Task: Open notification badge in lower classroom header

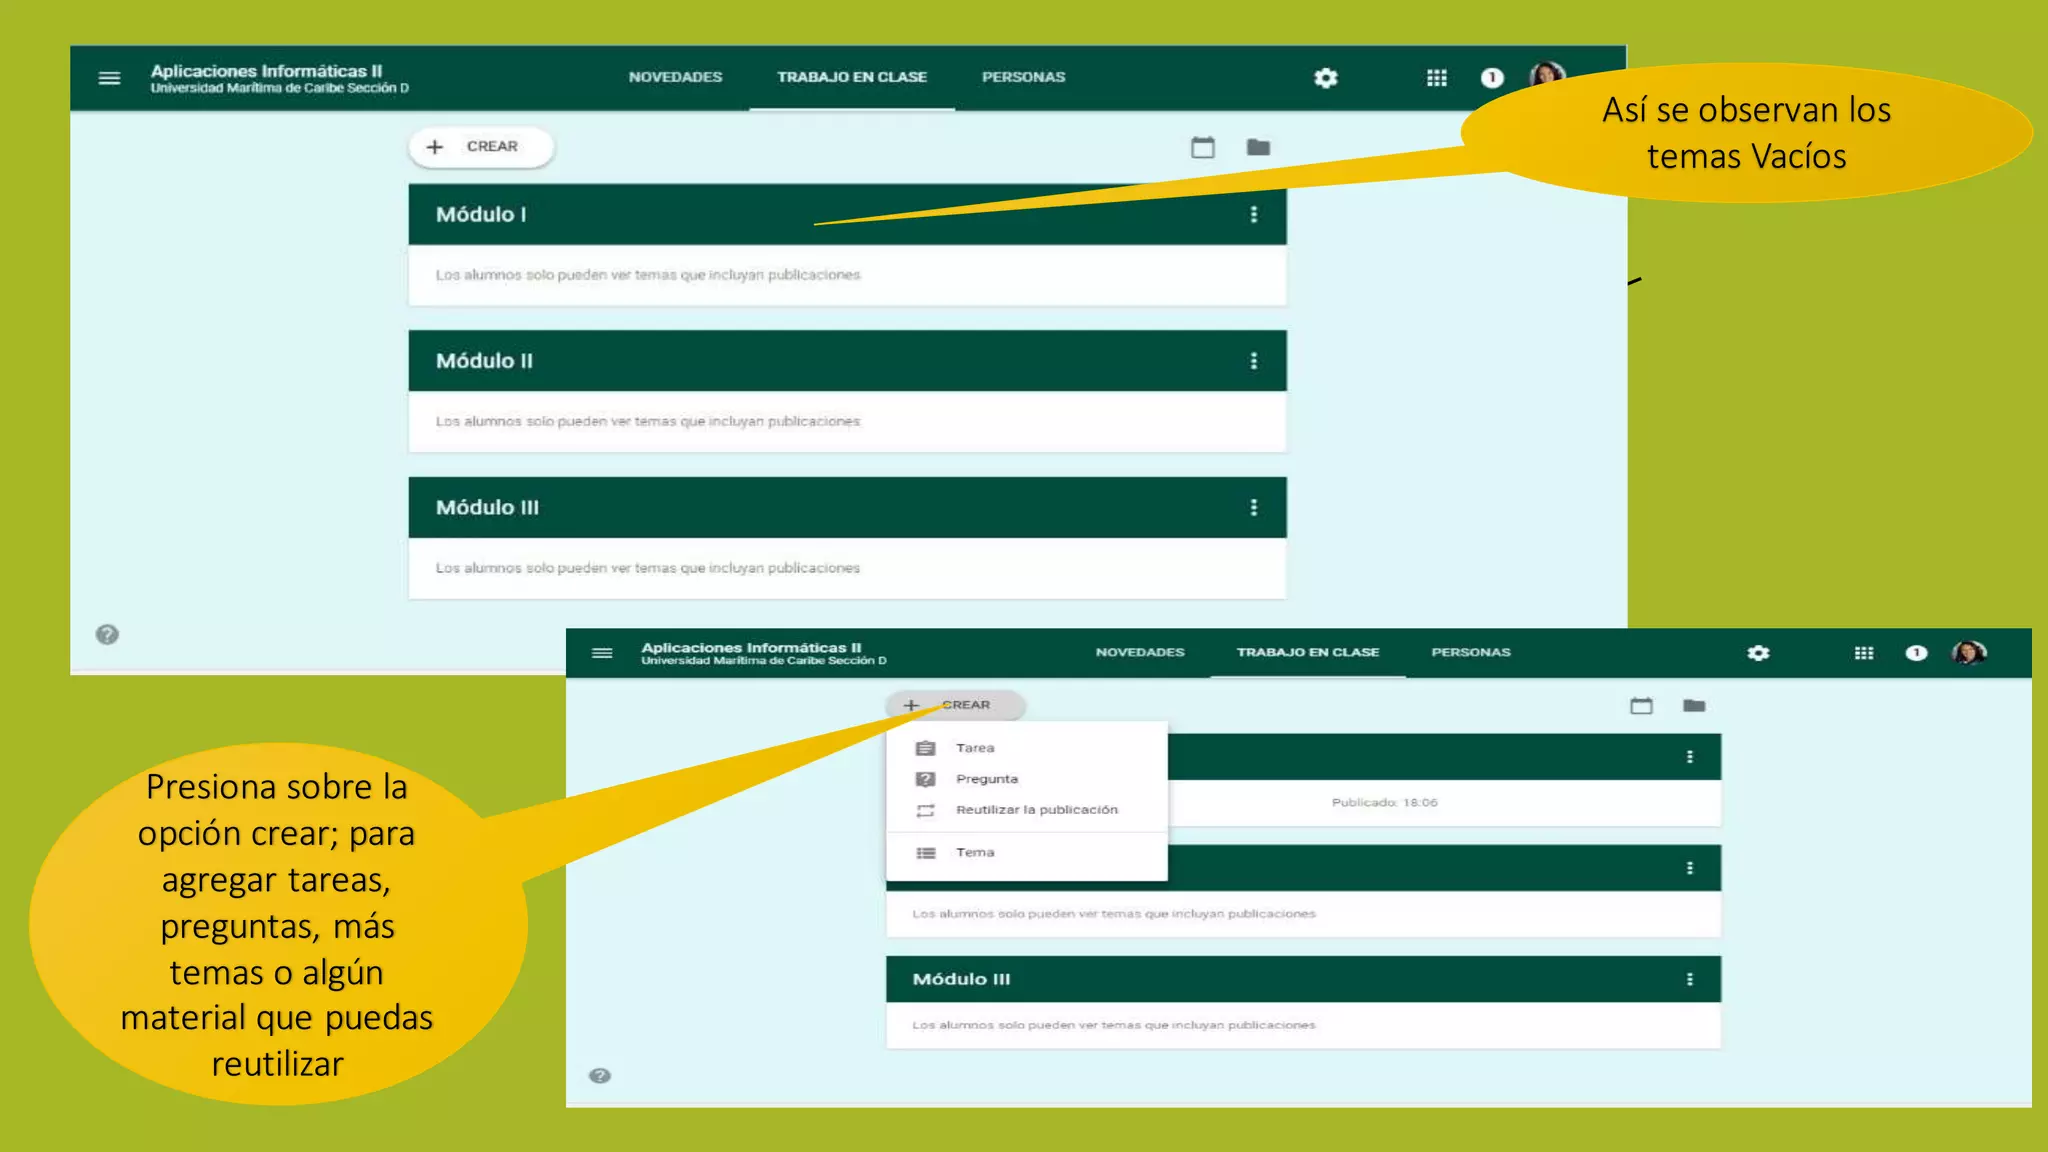Action: click(1916, 653)
